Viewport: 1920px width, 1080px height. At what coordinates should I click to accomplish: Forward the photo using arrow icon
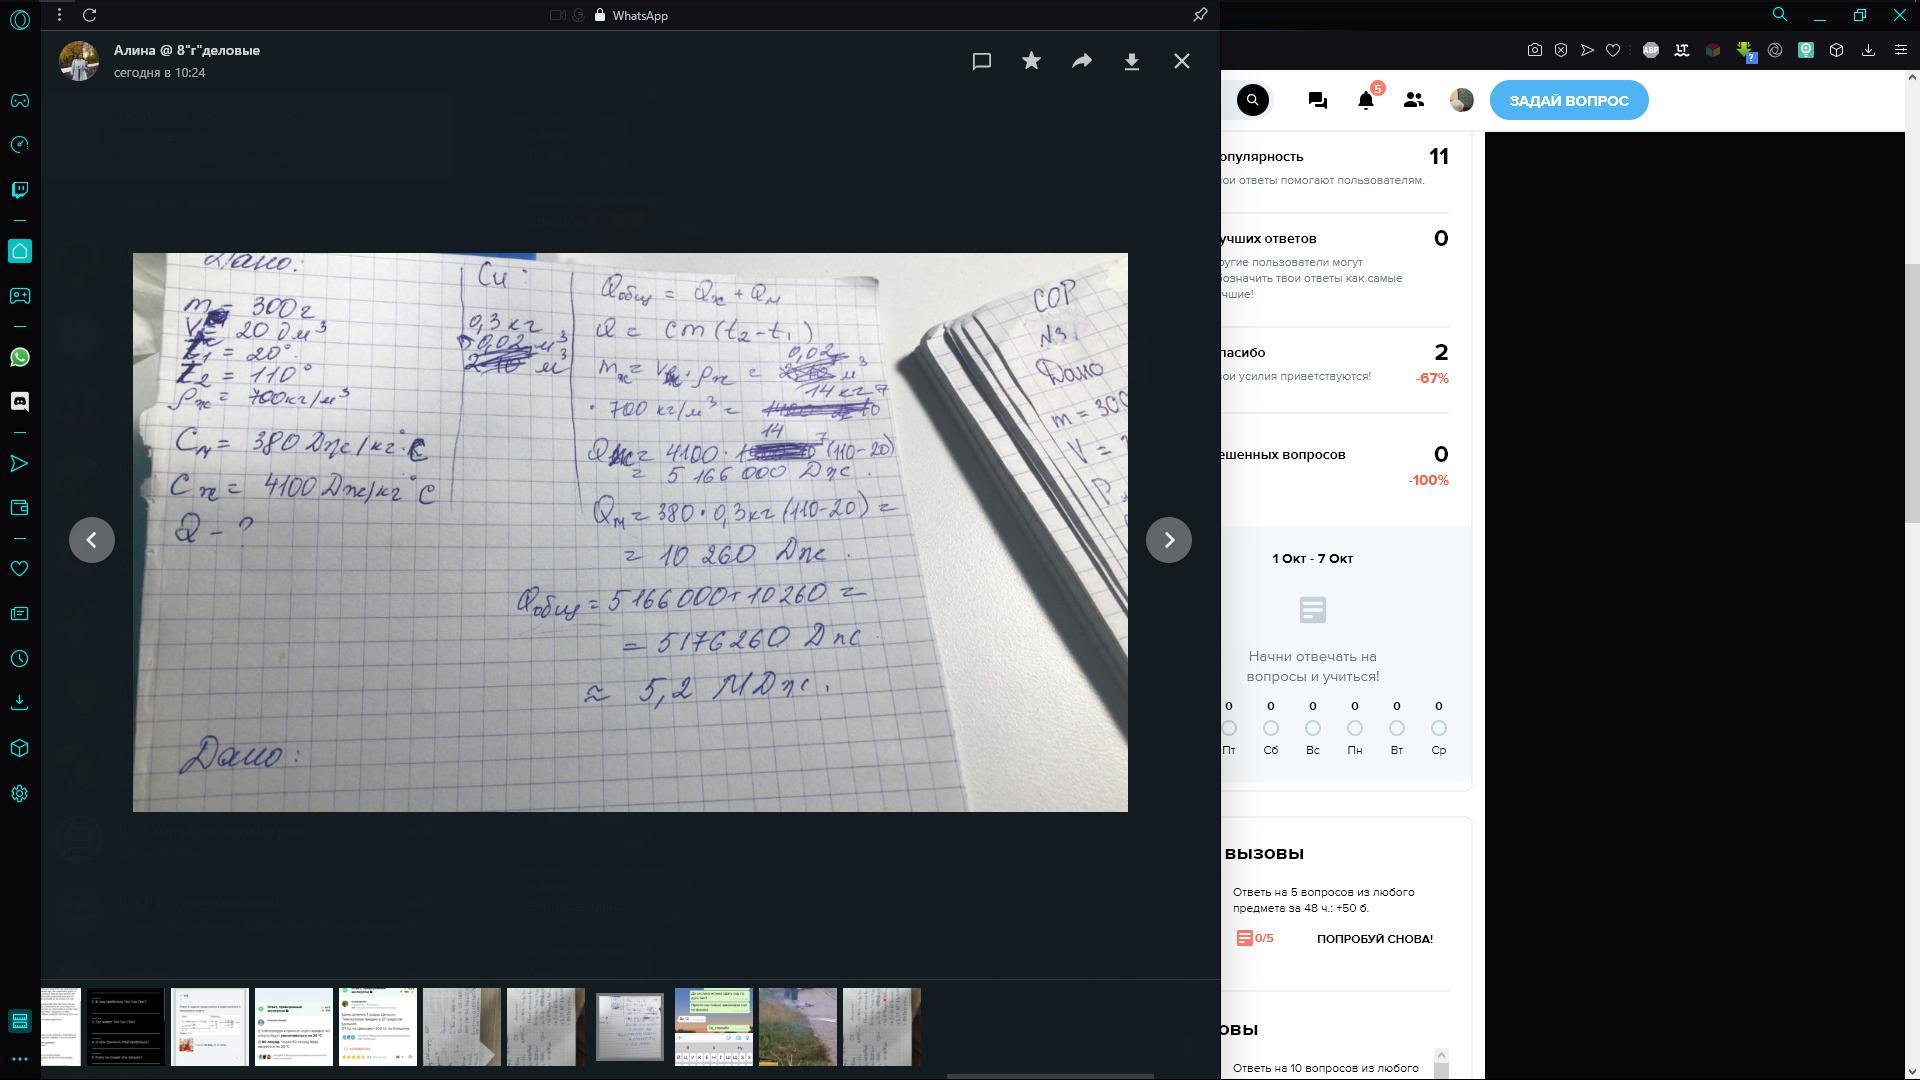pyautogui.click(x=1081, y=61)
